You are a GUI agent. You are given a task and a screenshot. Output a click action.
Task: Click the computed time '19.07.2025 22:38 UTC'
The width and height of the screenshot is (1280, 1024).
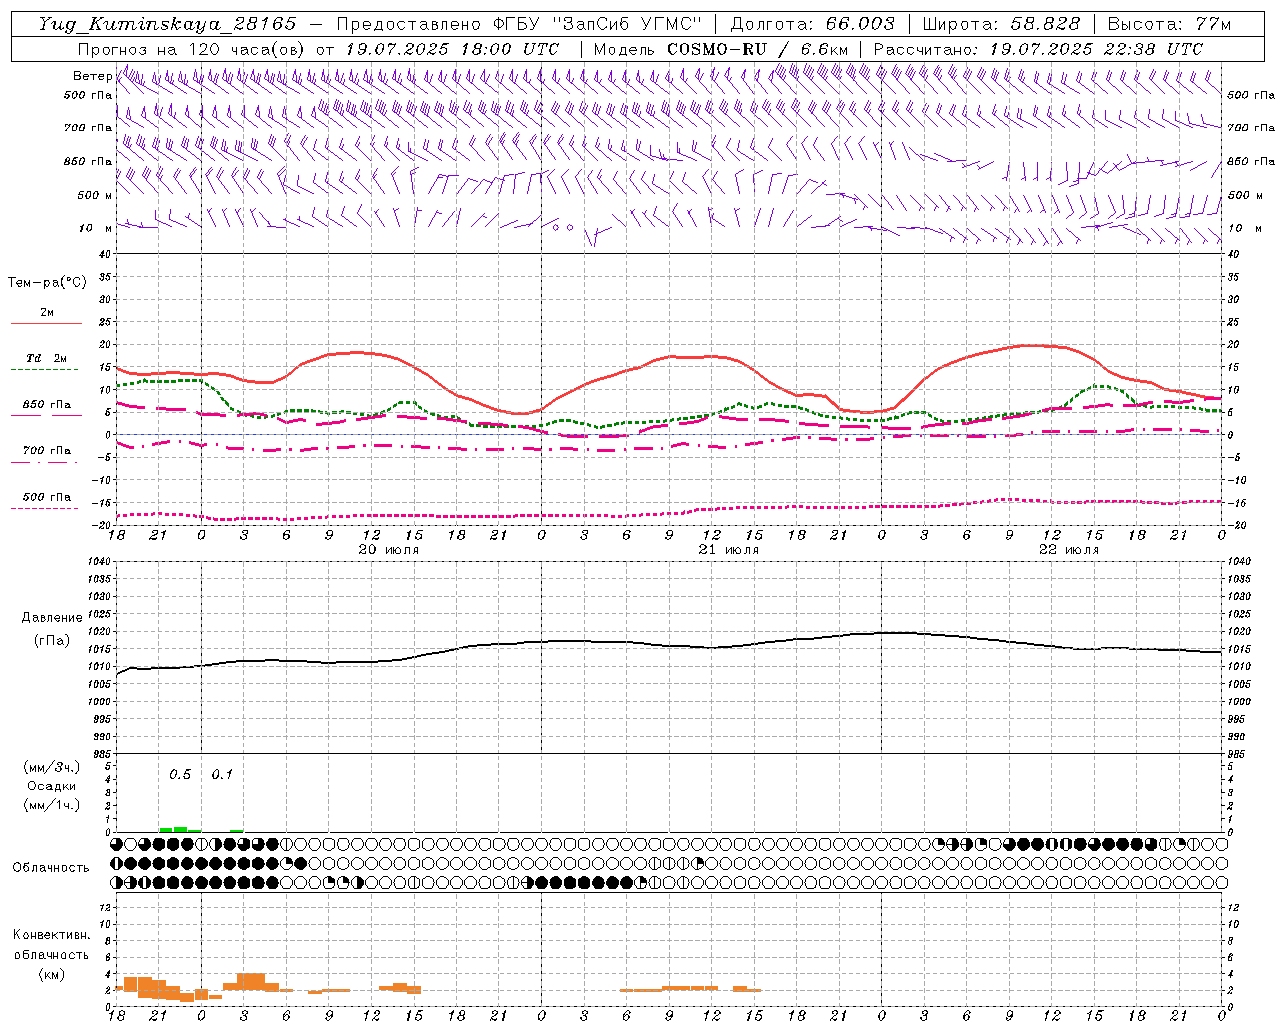click(x=1096, y=49)
